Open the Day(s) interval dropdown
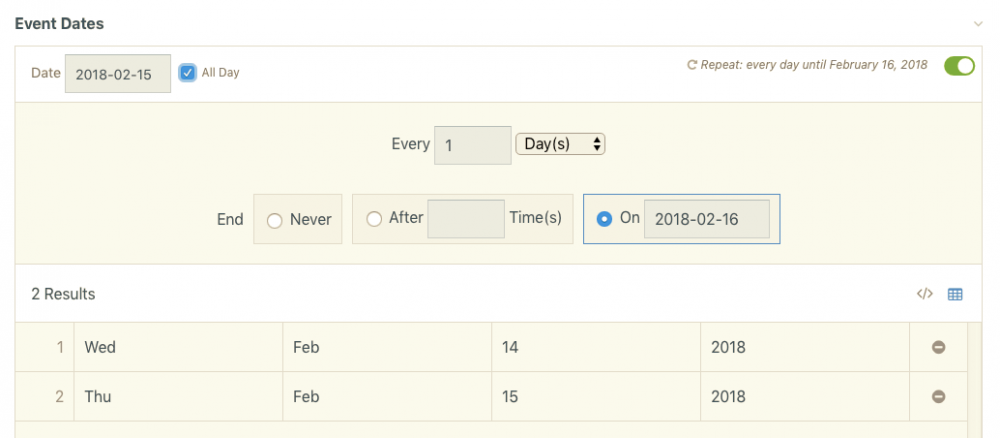 560,144
